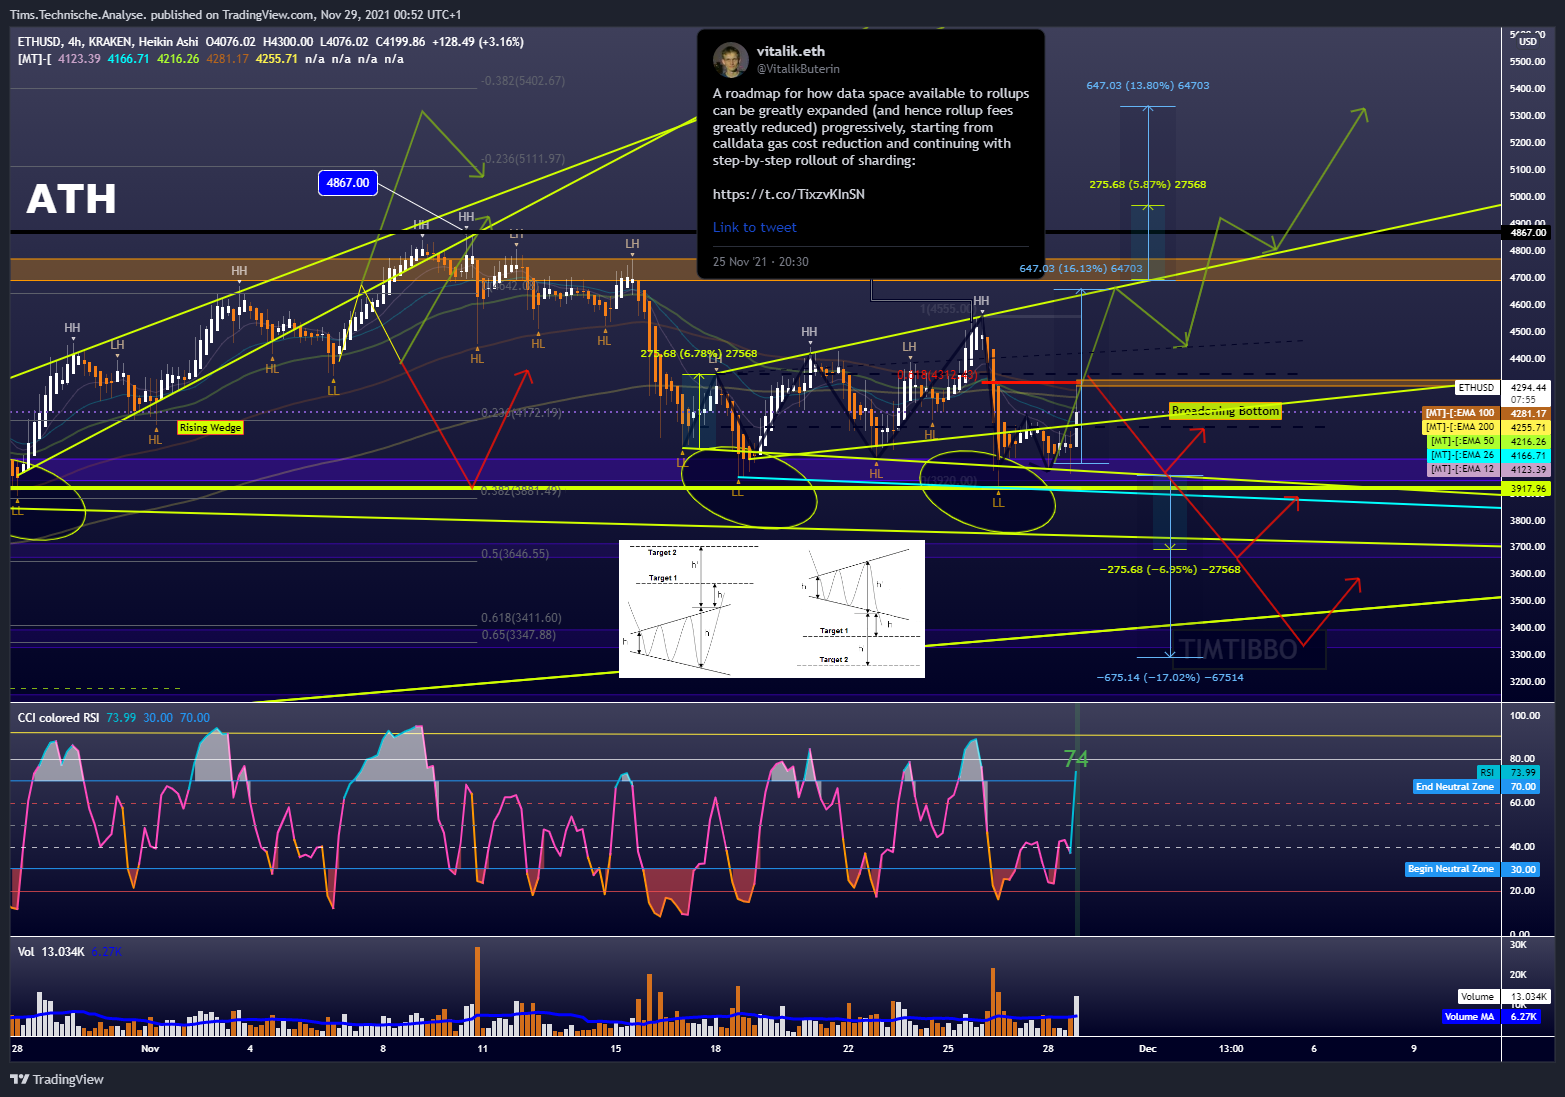The width and height of the screenshot is (1565, 1097).
Task: Click the white Volume label on the axis
Action: coord(1477,996)
